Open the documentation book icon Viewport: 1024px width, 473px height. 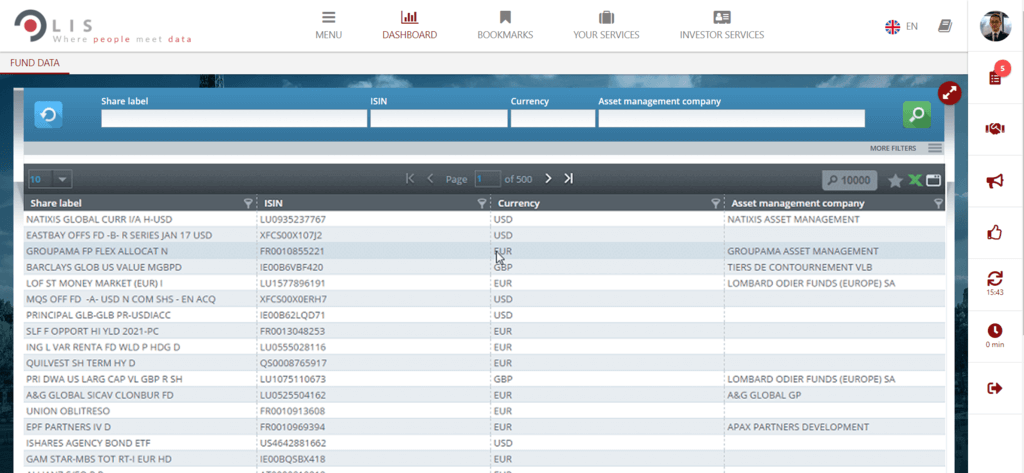944,26
